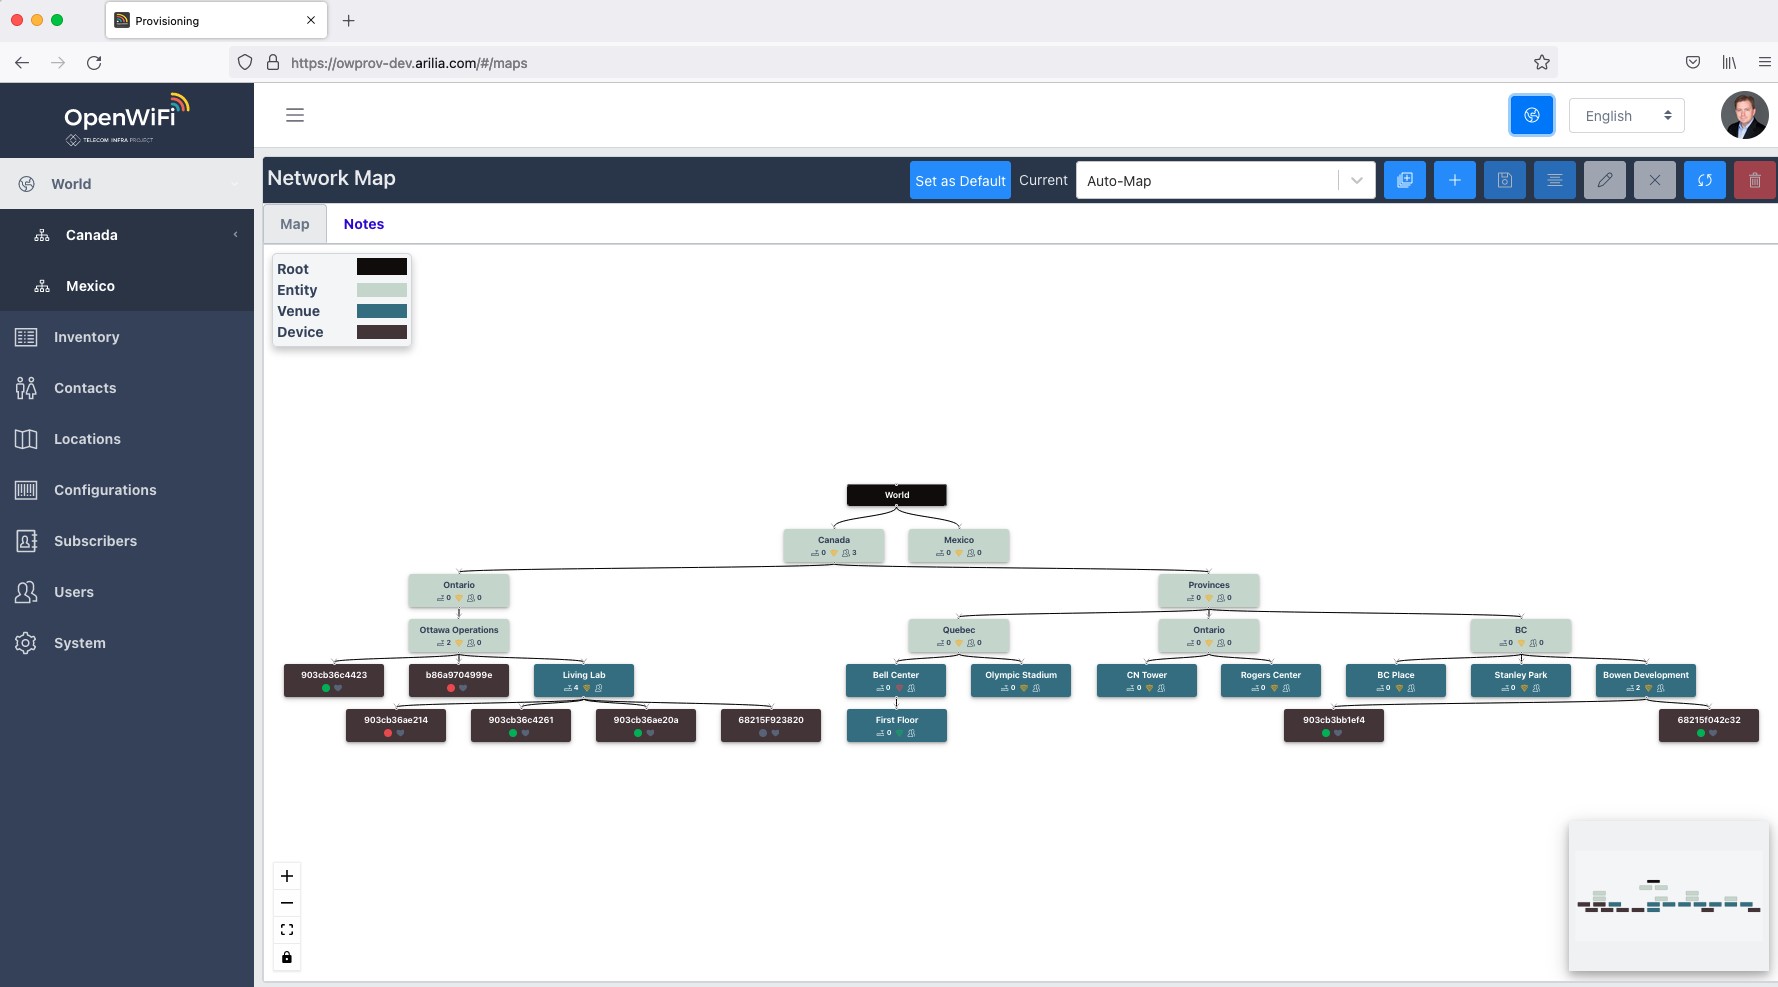1778x987 pixels.
Task: Refresh the network map
Action: [1704, 181]
